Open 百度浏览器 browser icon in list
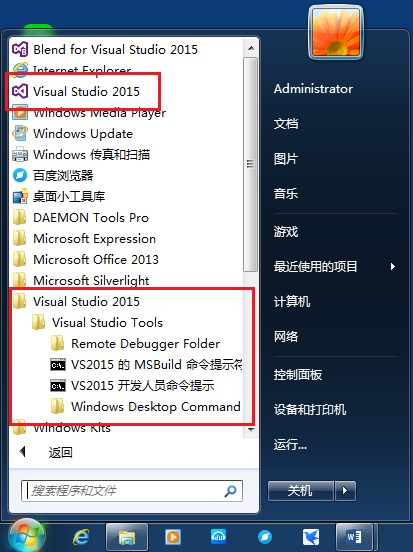Image resolution: width=413 pixels, height=552 pixels. click(x=20, y=175)
